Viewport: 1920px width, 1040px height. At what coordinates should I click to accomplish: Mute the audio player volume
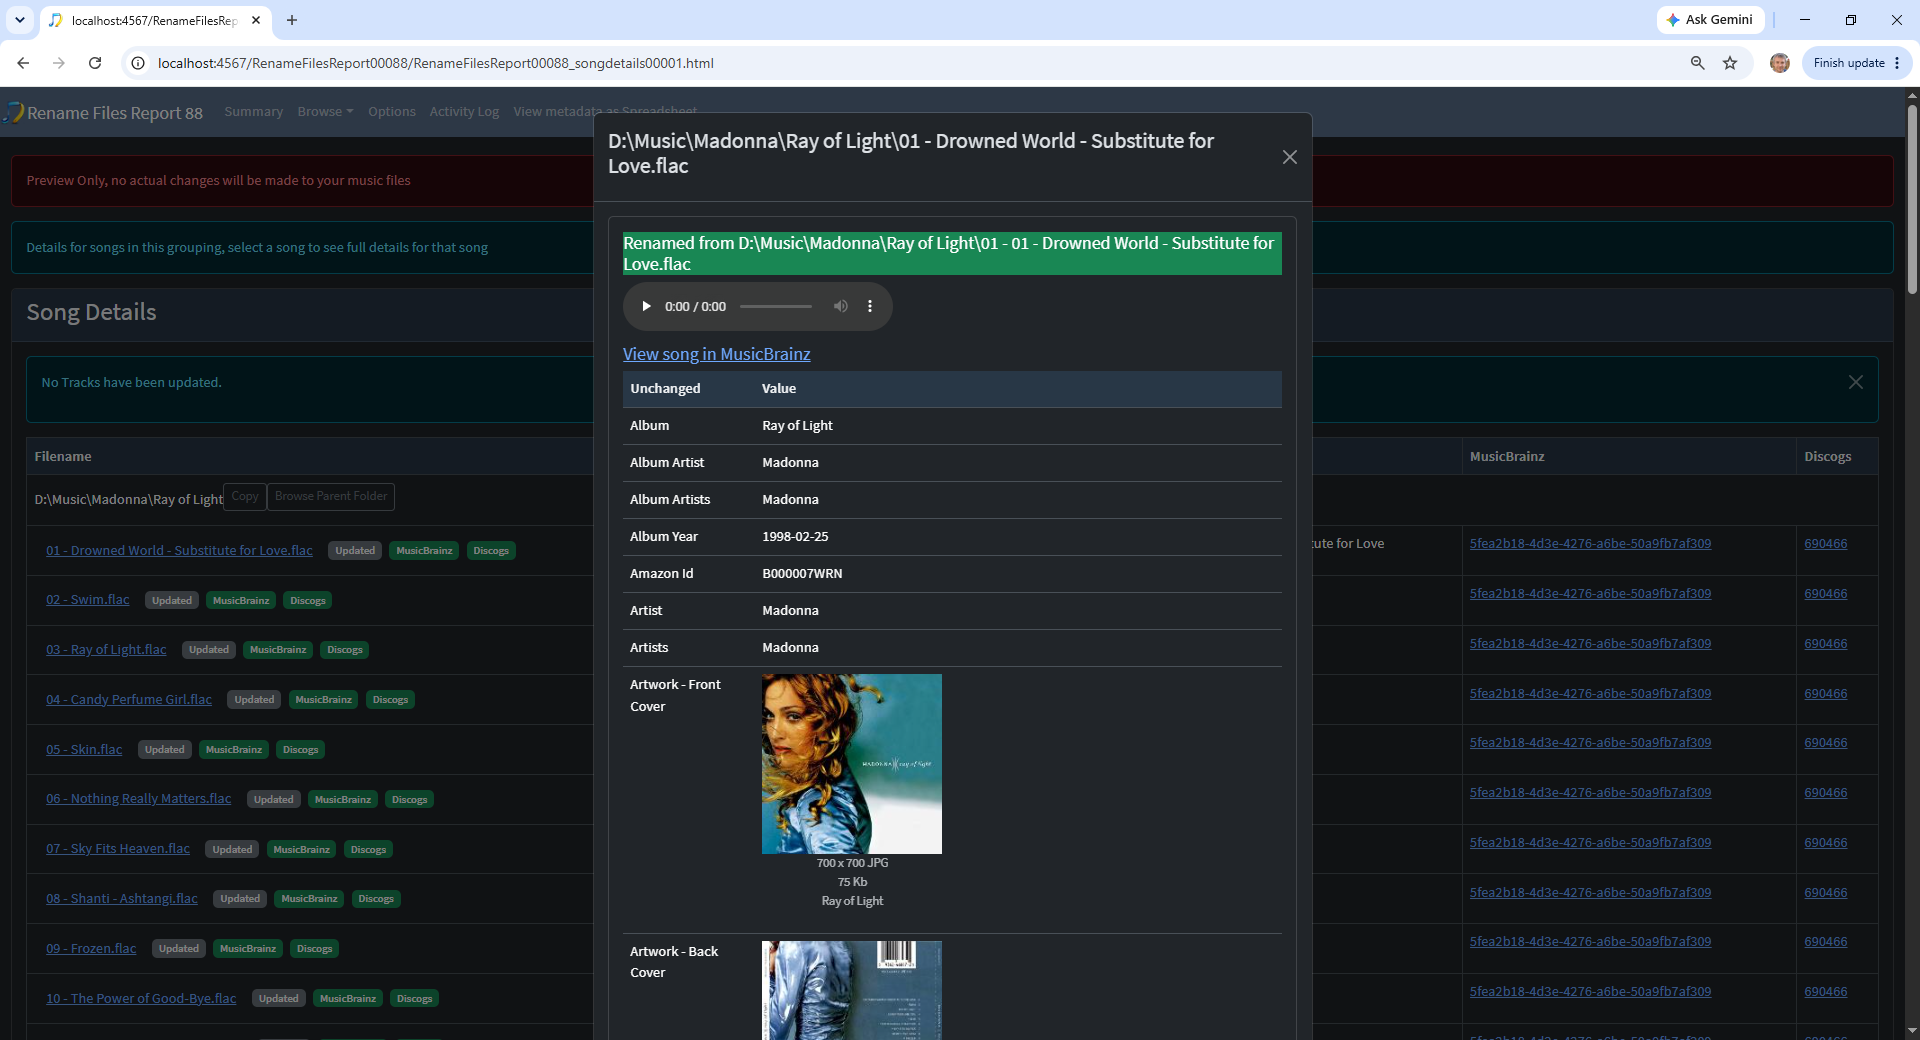click(x=841, y=306)
